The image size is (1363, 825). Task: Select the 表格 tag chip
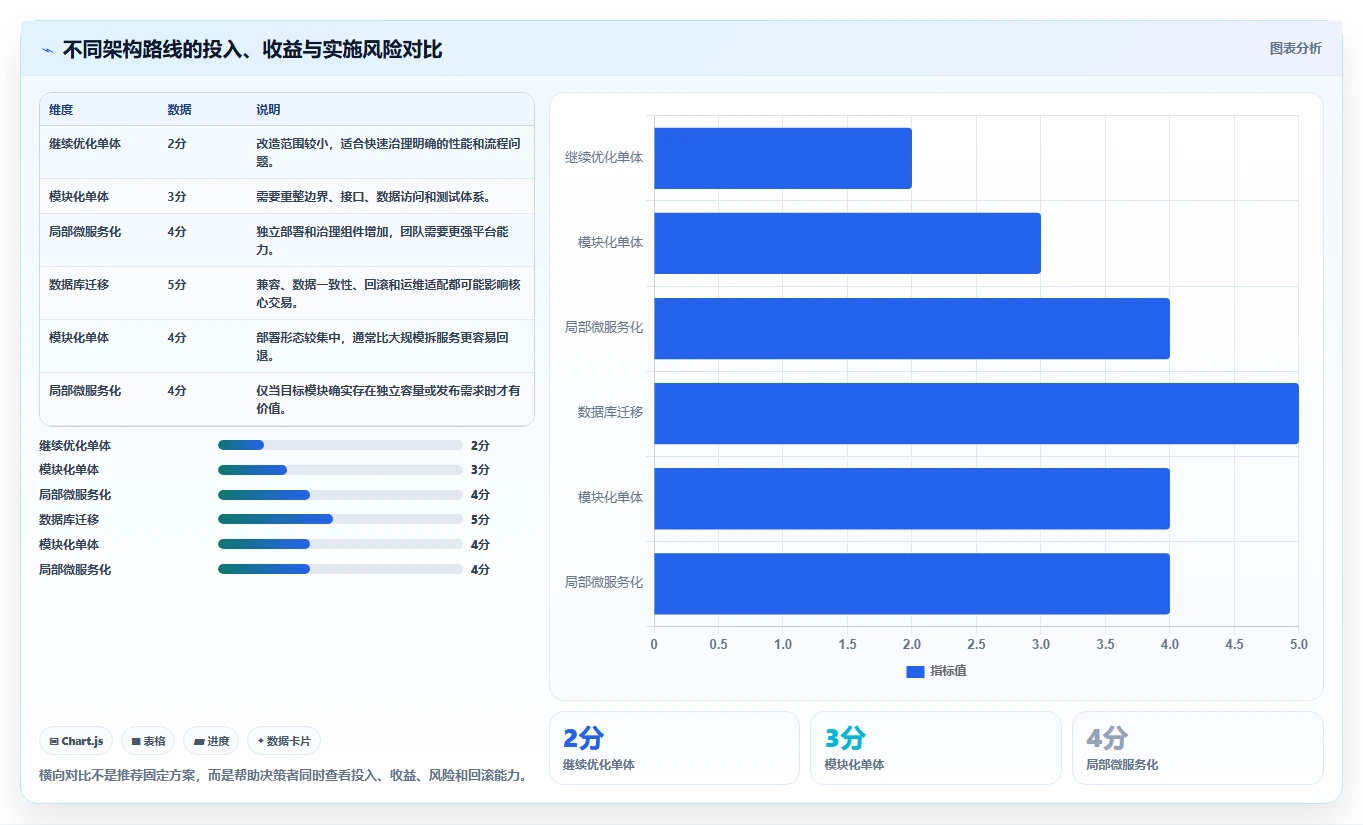[x=148, y=741]
